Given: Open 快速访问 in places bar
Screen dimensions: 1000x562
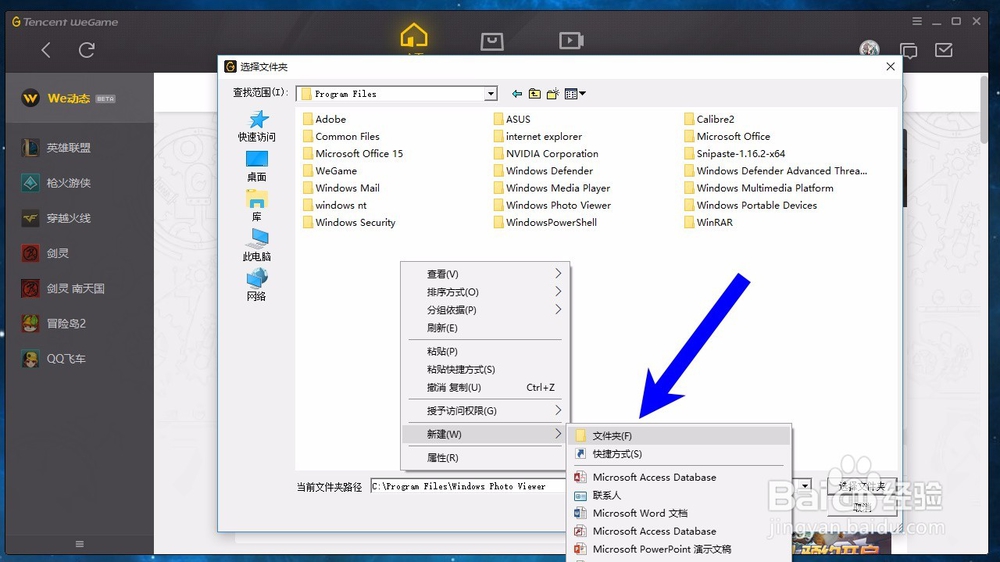Looking at the screenshot, I should 257,126.
